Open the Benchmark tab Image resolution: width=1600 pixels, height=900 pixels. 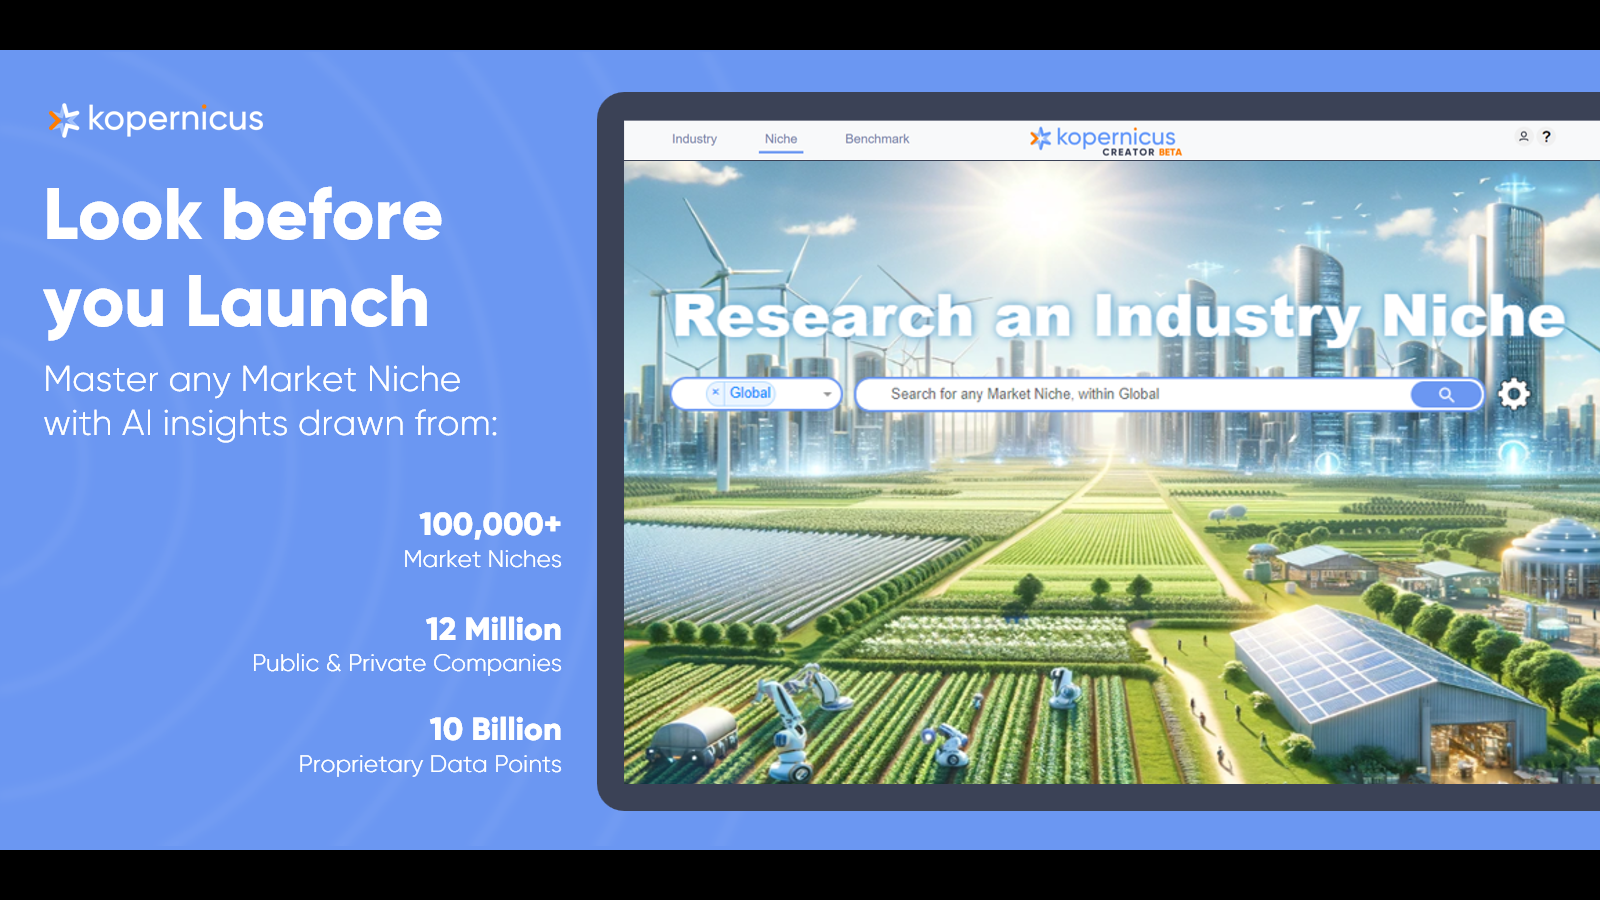(877, 139)
